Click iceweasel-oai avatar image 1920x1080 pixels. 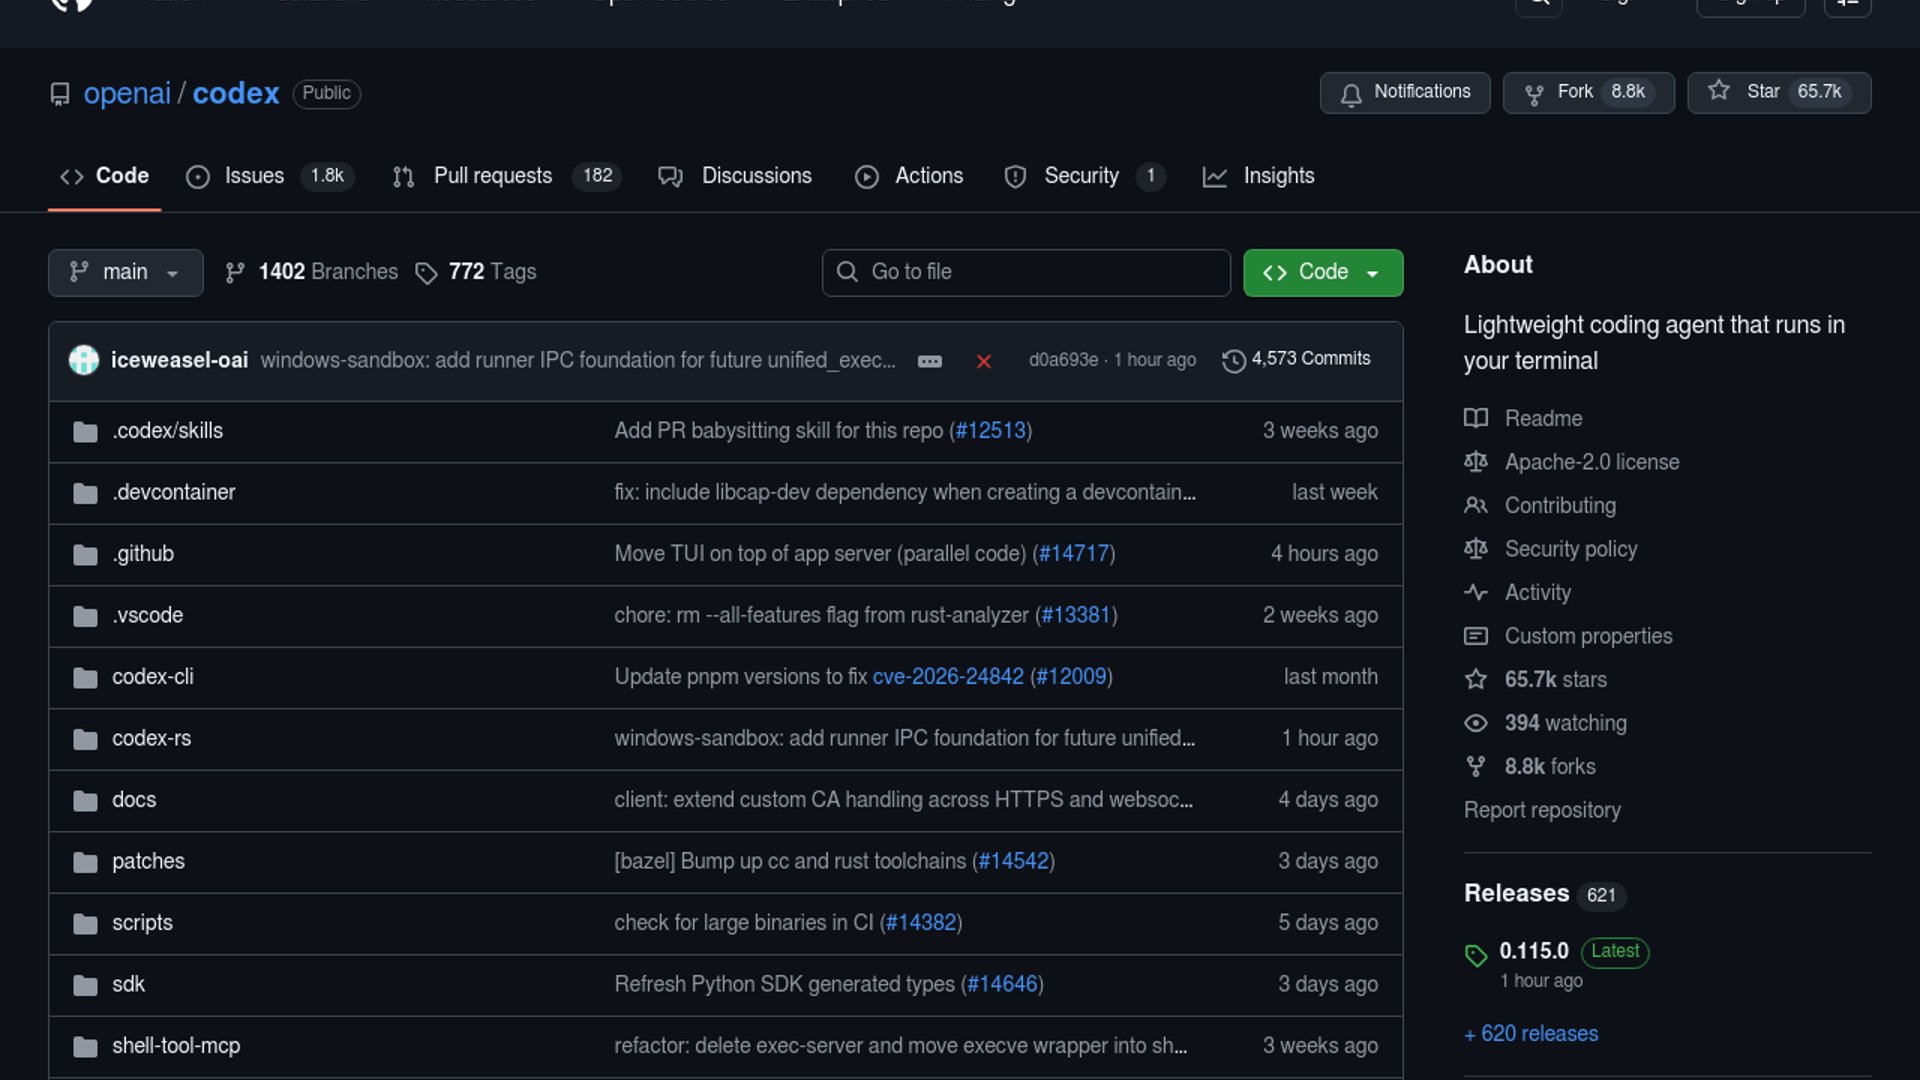click(x=84, y=360)
